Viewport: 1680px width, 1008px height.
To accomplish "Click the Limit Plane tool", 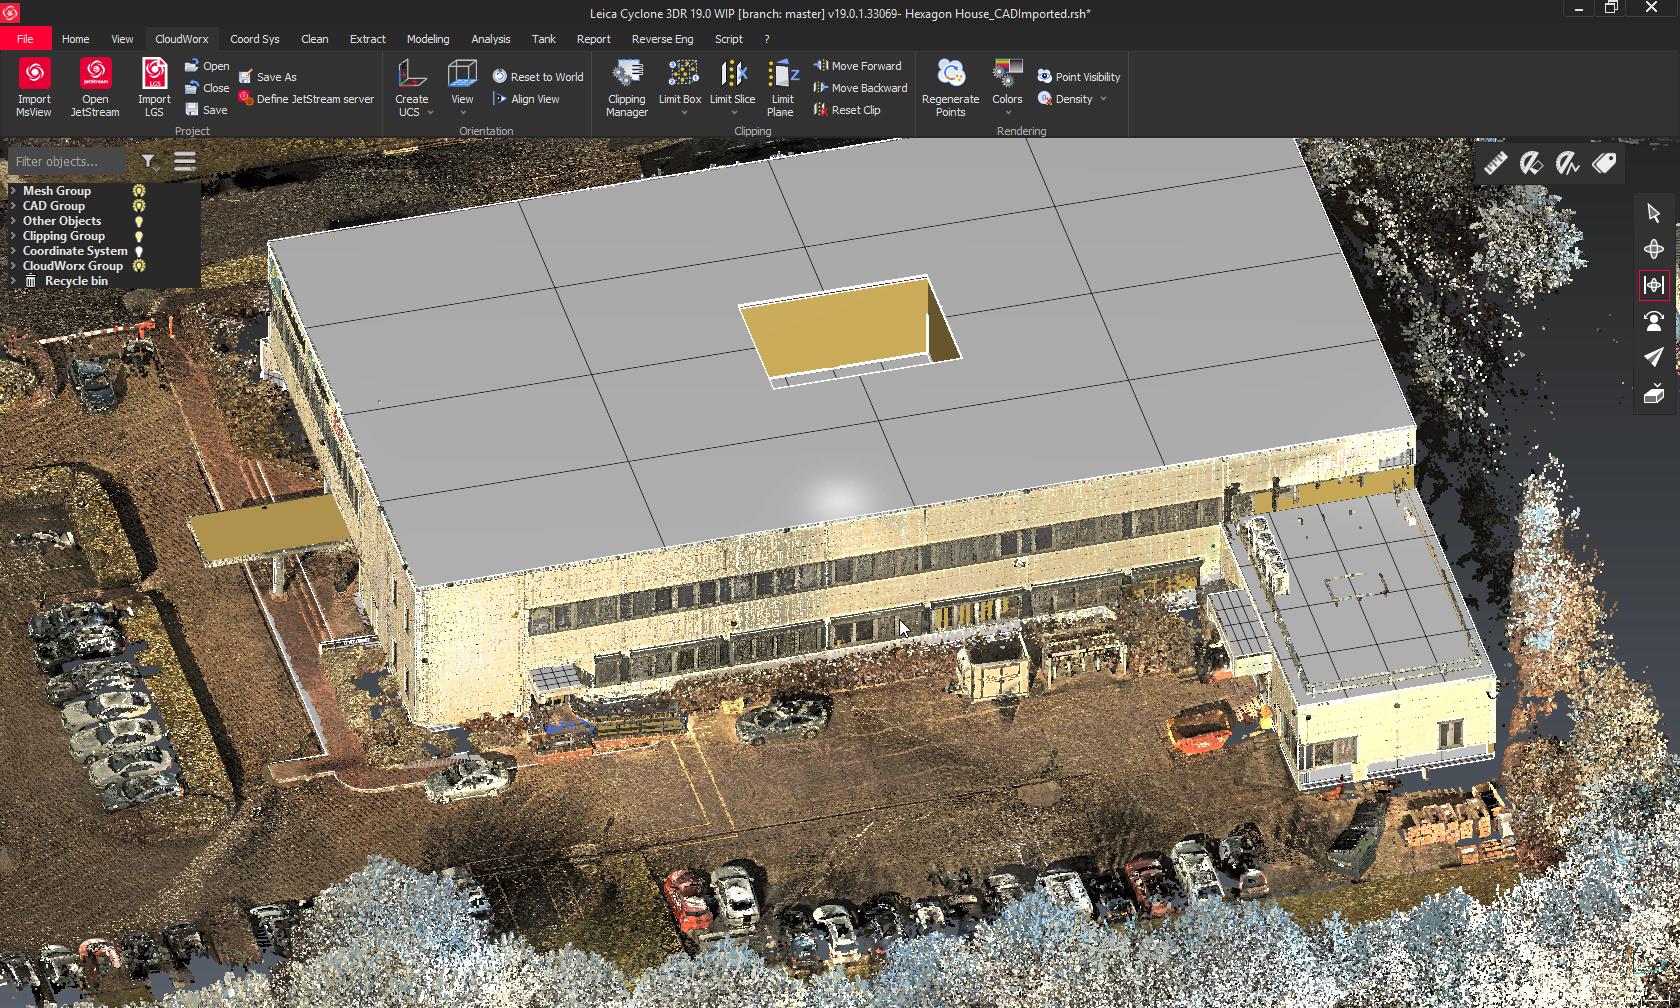I will click(x=782, y=86).
